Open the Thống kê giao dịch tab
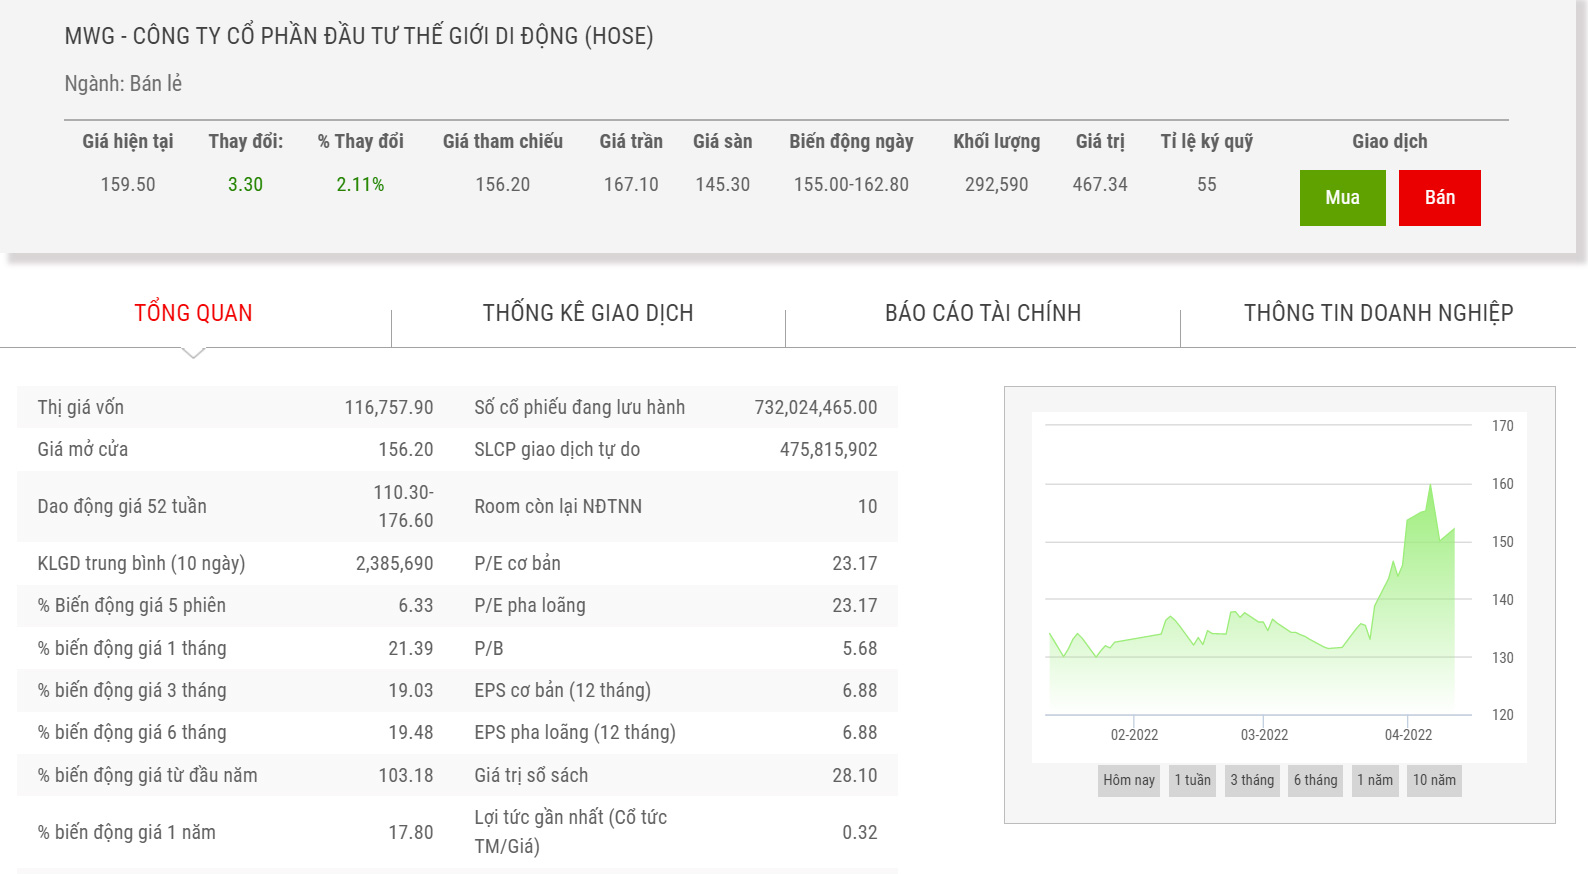This screenshot has width=1588, height=874. click(588, 313)
